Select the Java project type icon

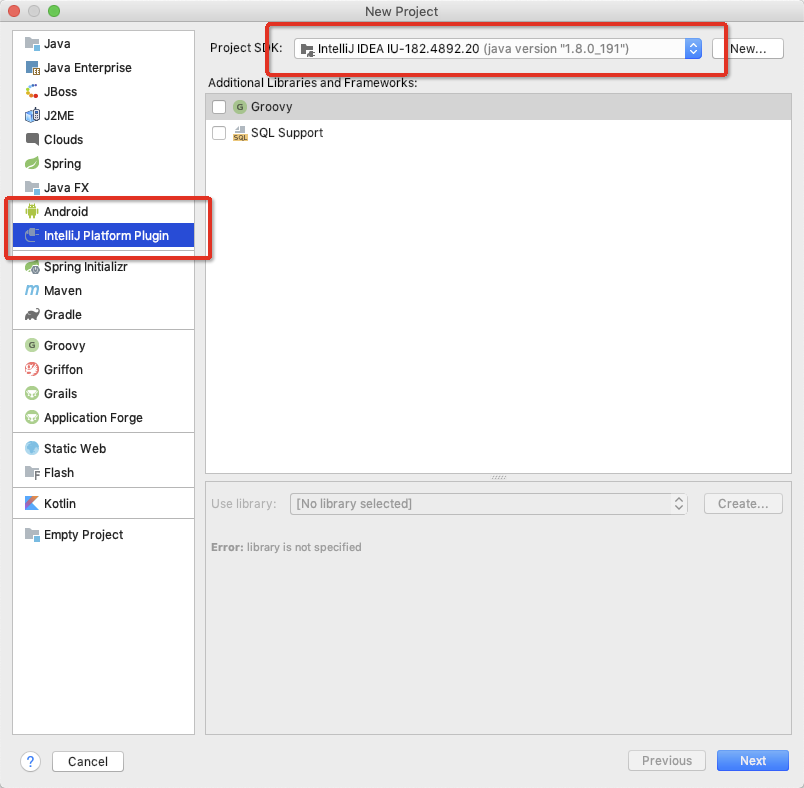tap(32, 44)
